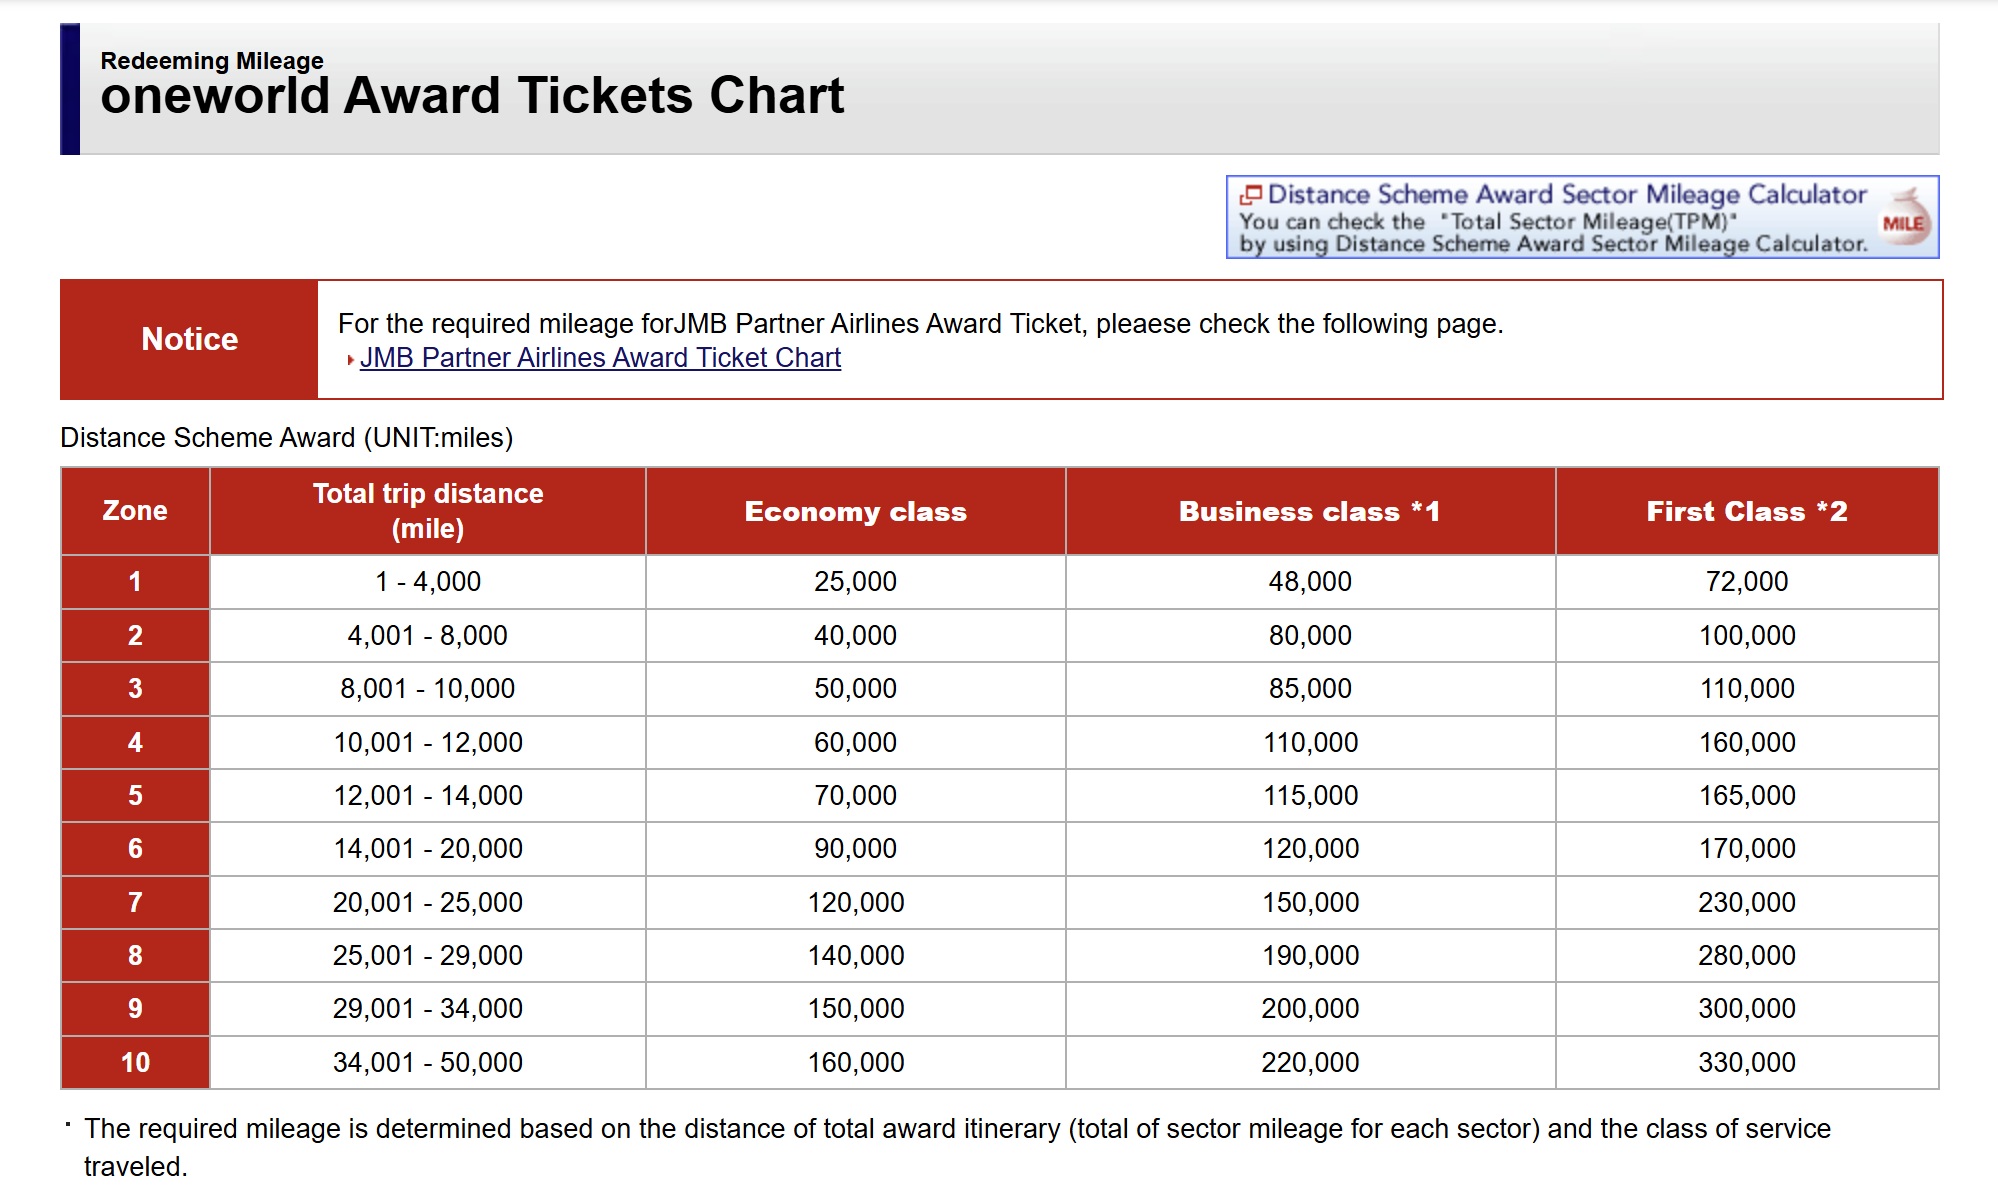
Task: Click the 160,000 first class cell in Zone 4
Action: point(1747,742)
